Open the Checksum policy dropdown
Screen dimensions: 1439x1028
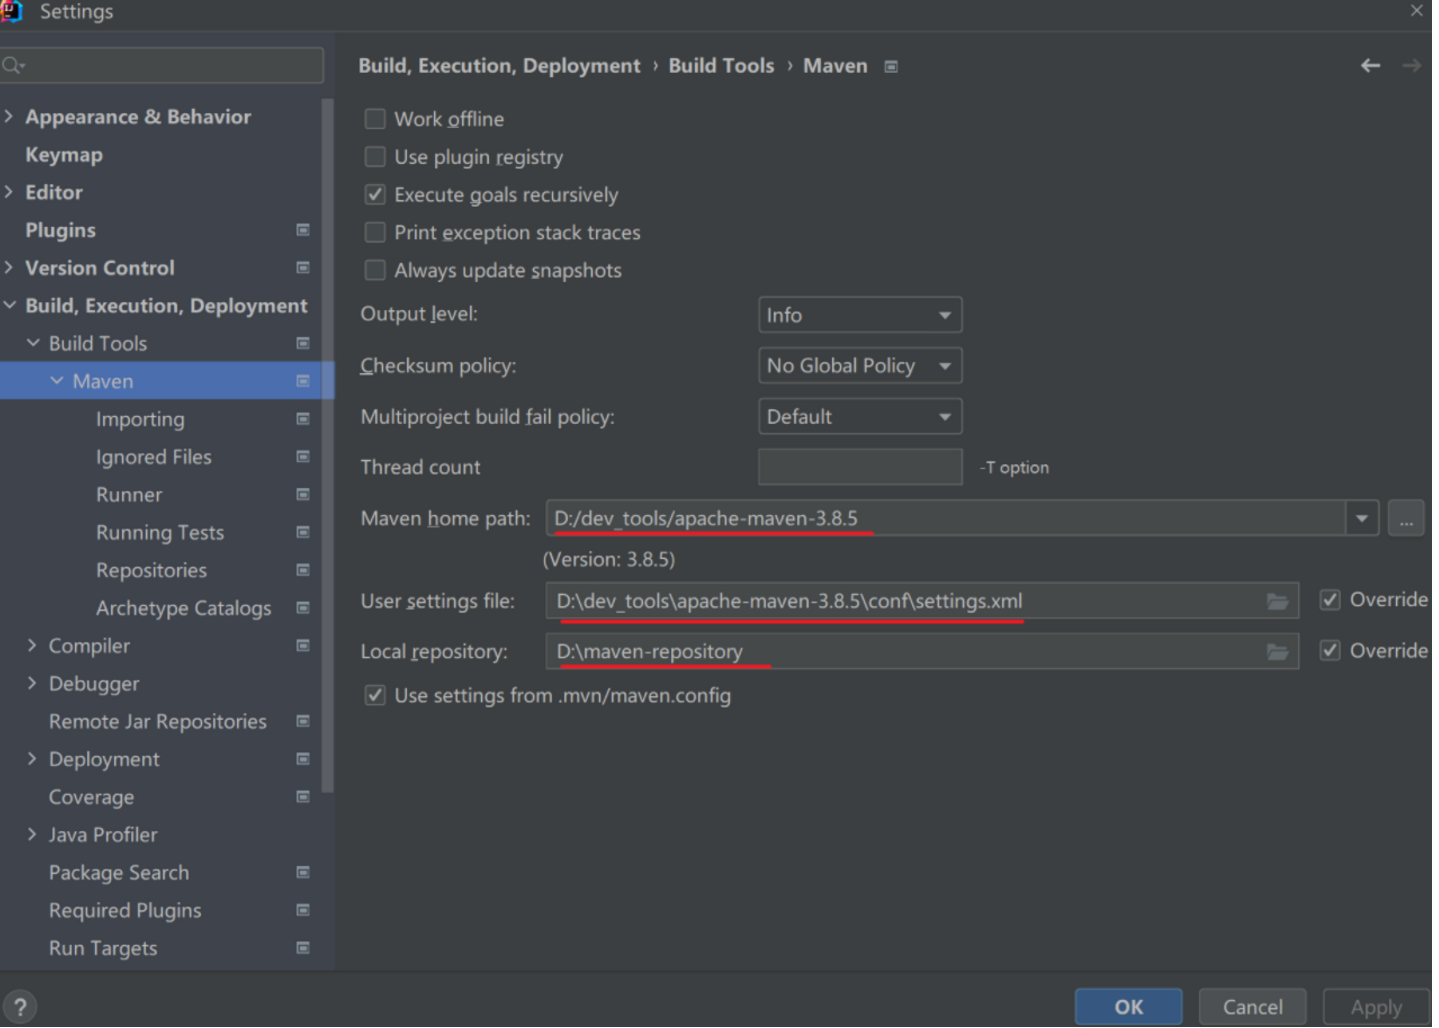860,366
